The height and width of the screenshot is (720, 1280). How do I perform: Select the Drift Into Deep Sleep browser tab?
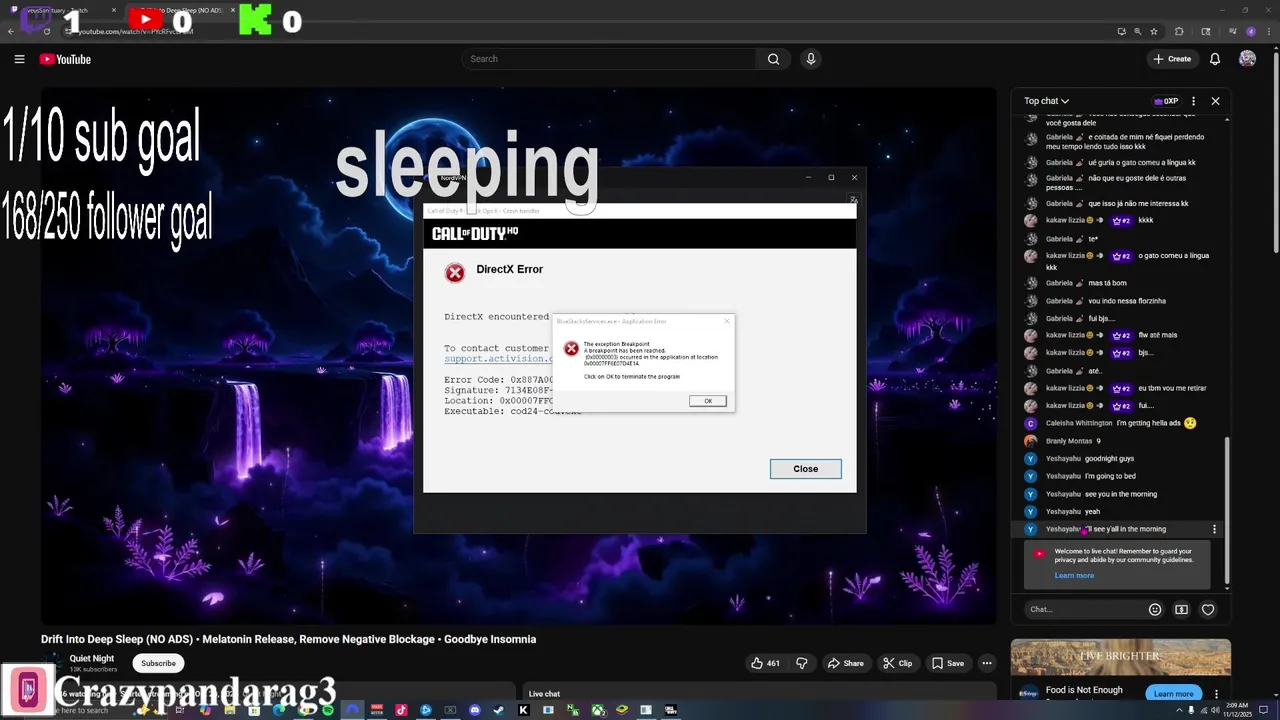point(185,10)
